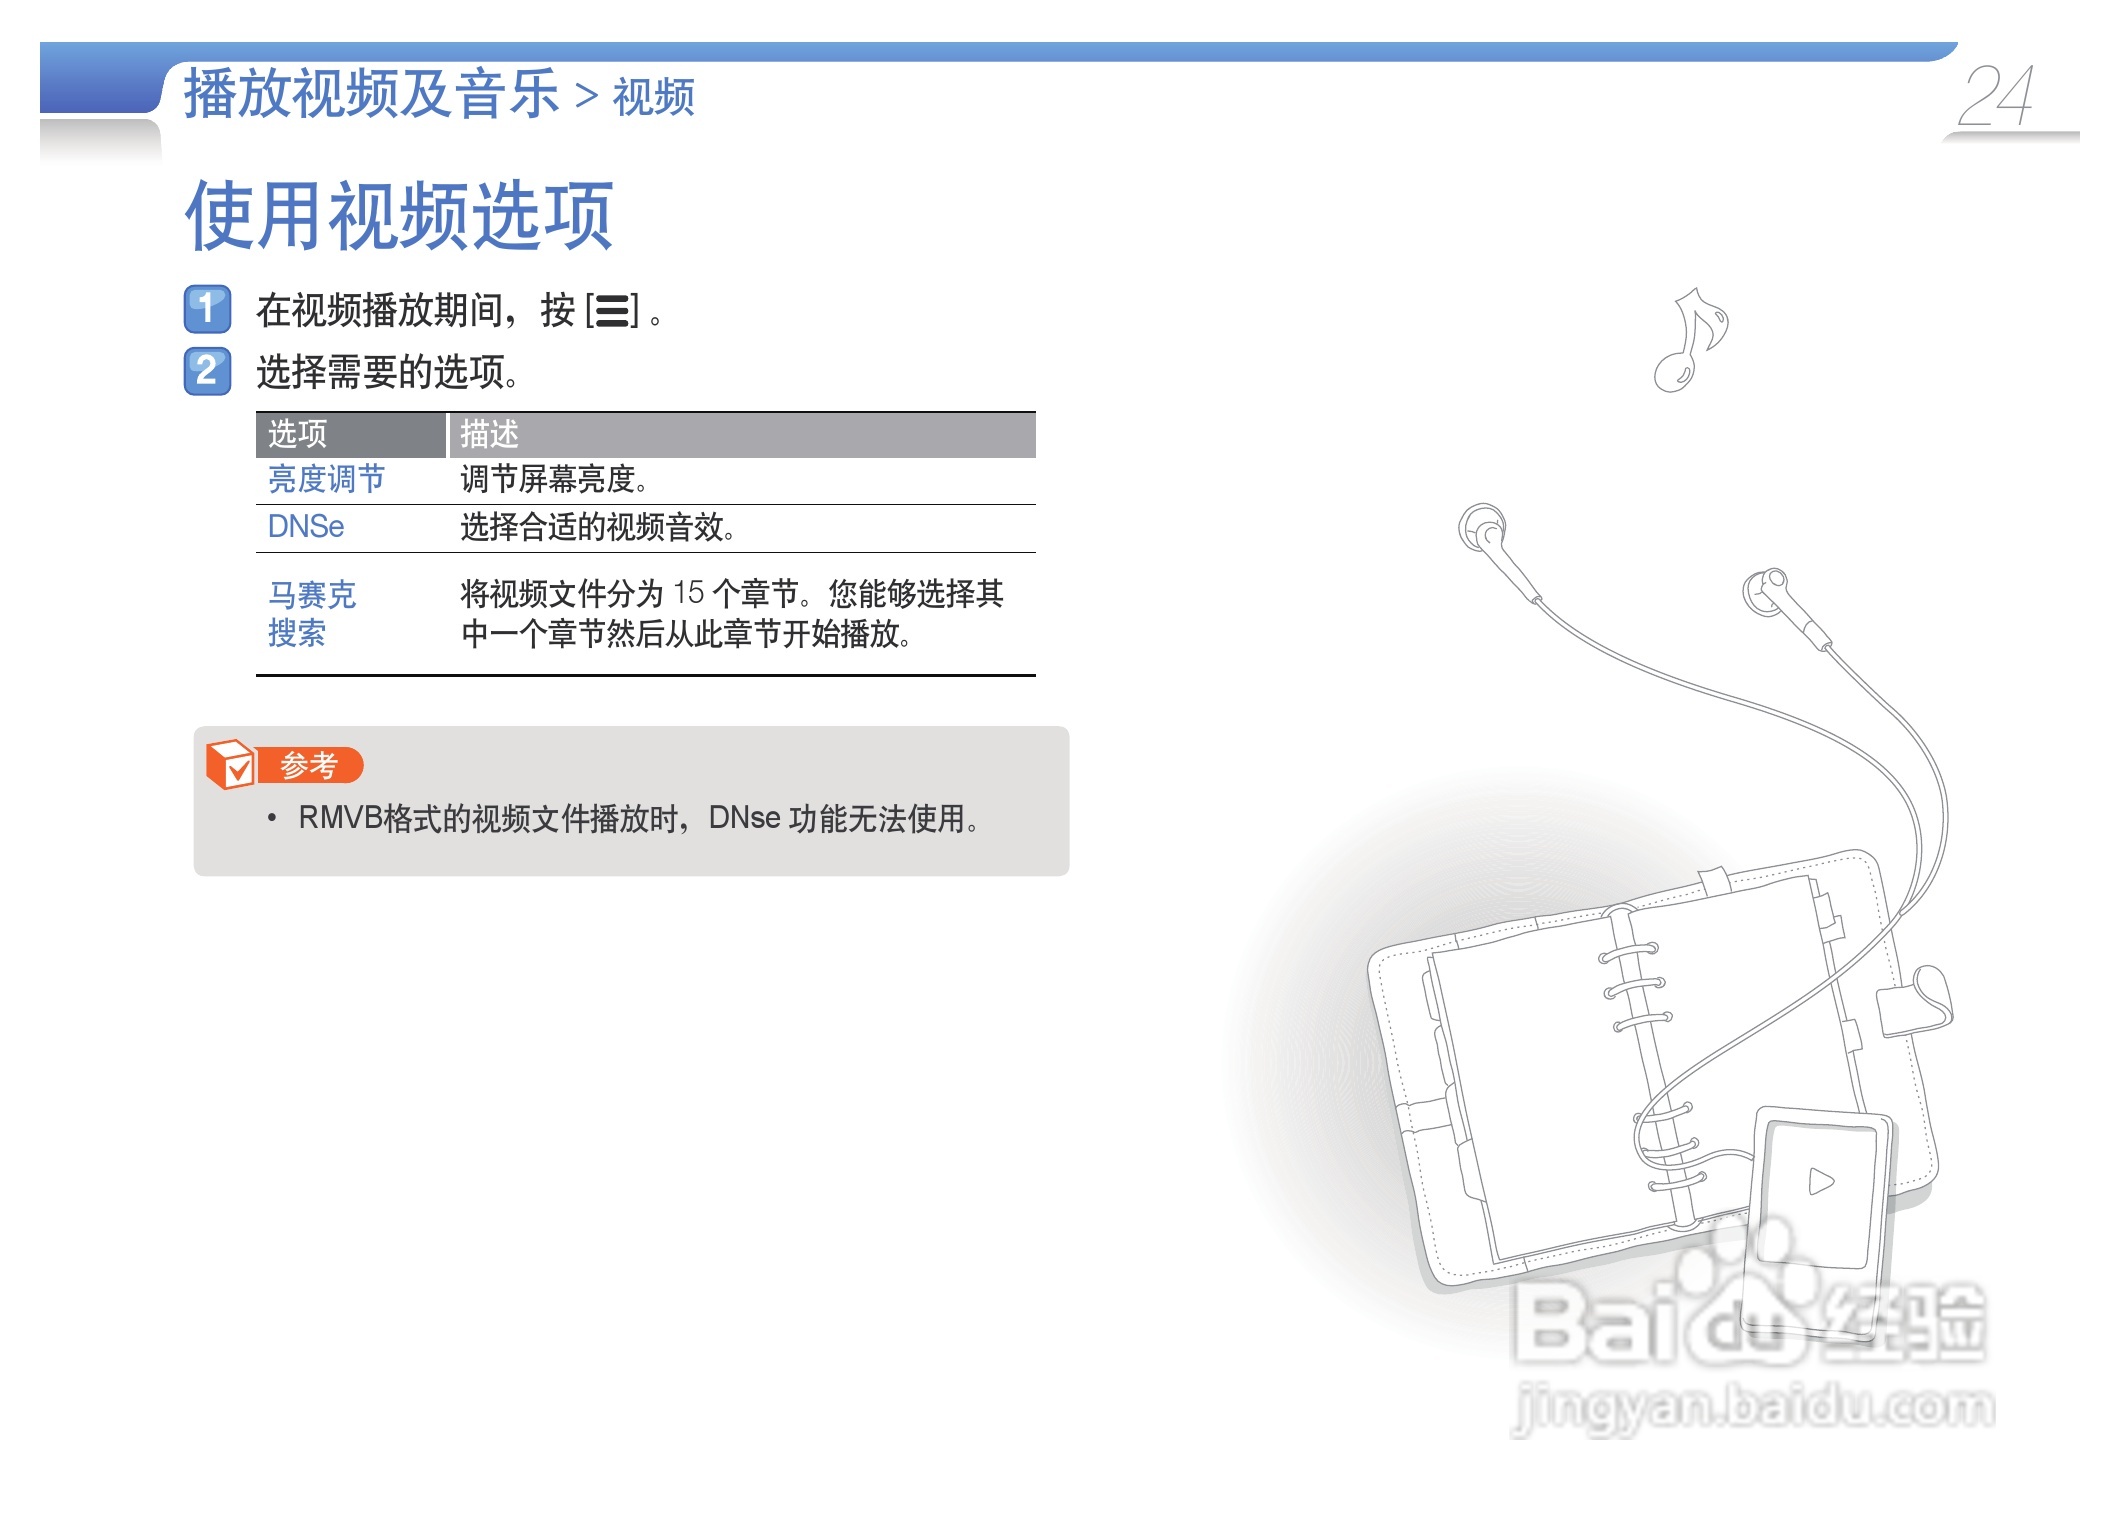Click the 使用视频选项 heading

[399, 216]
